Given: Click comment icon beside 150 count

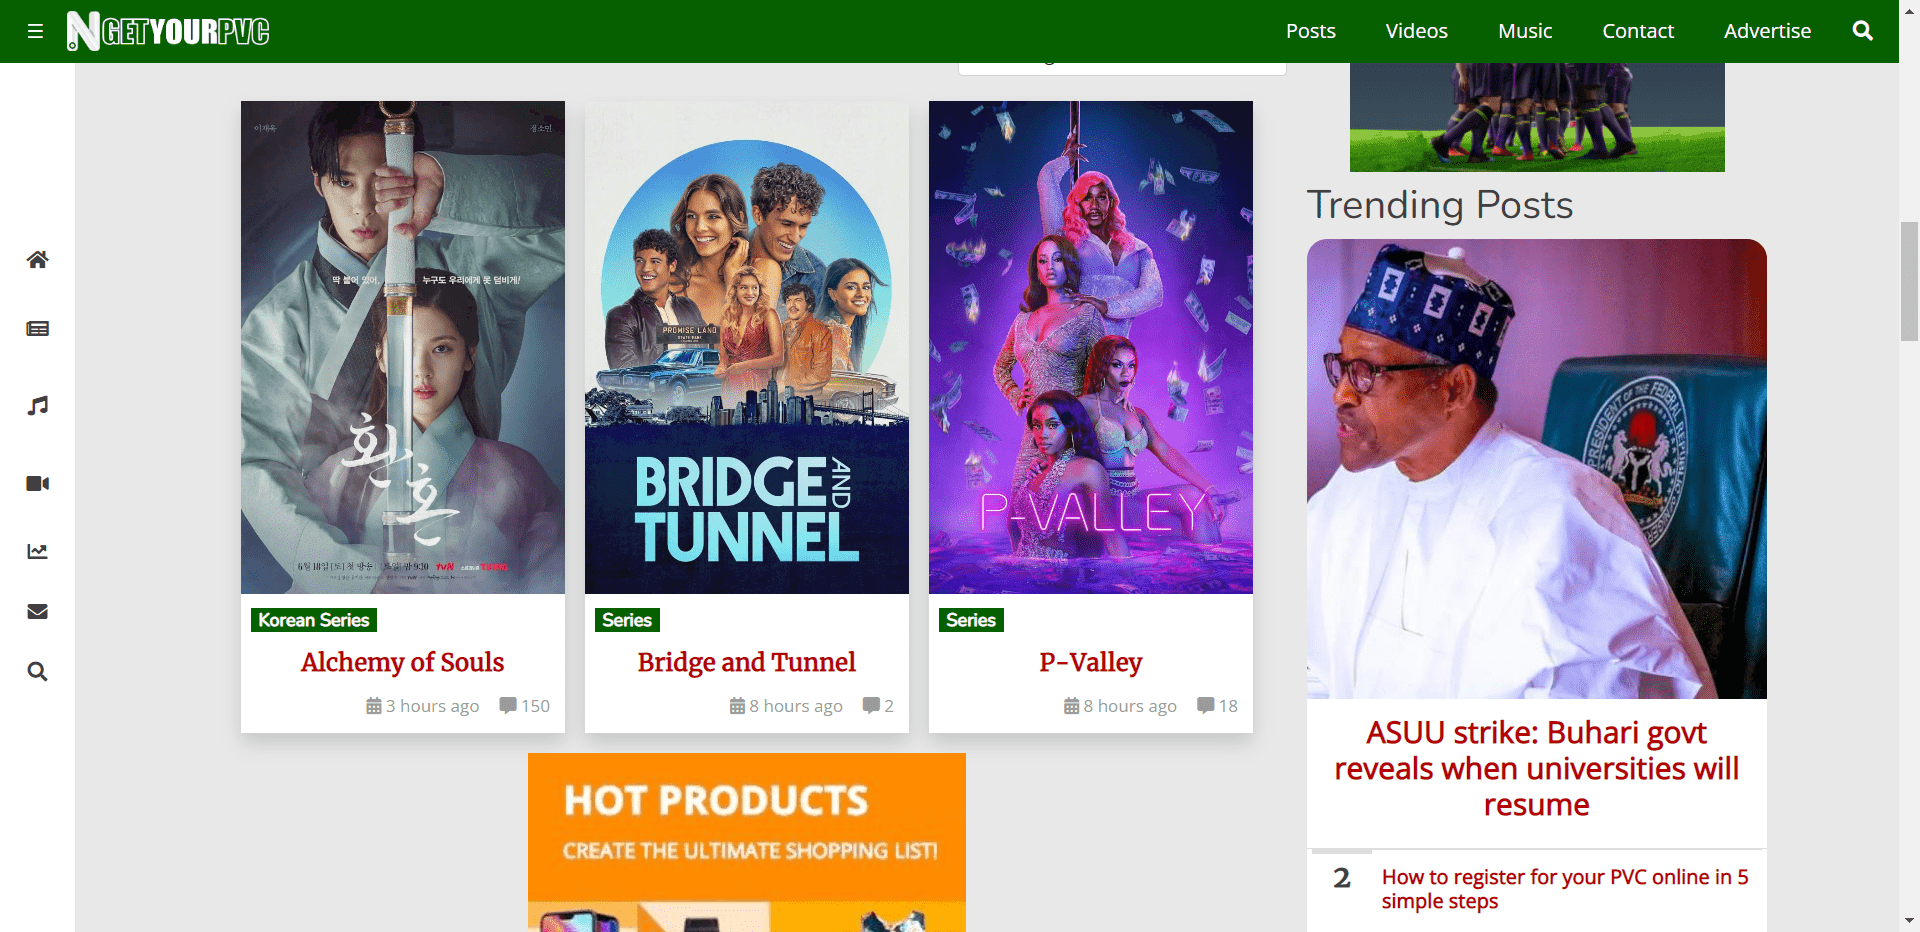Looking at the screenshot, I should (508, 706).
